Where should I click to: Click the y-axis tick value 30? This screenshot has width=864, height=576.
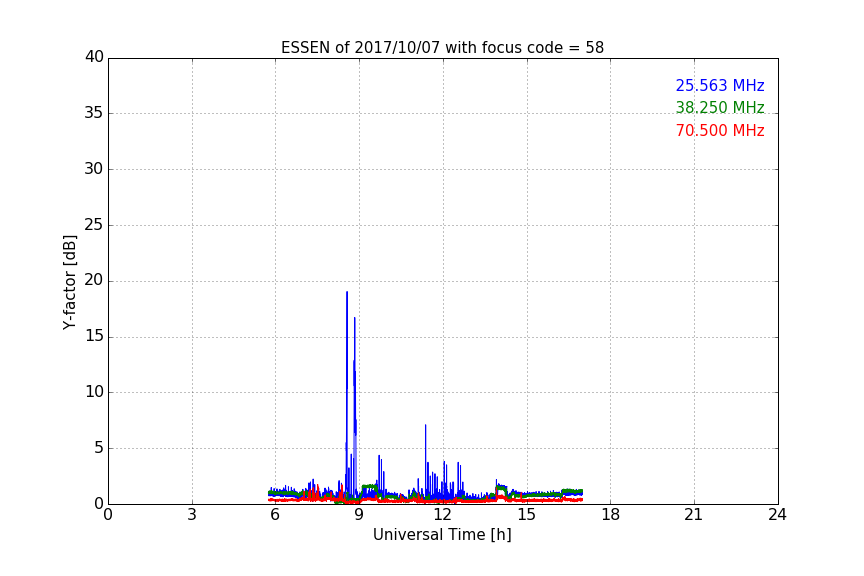tap(94, 169)
